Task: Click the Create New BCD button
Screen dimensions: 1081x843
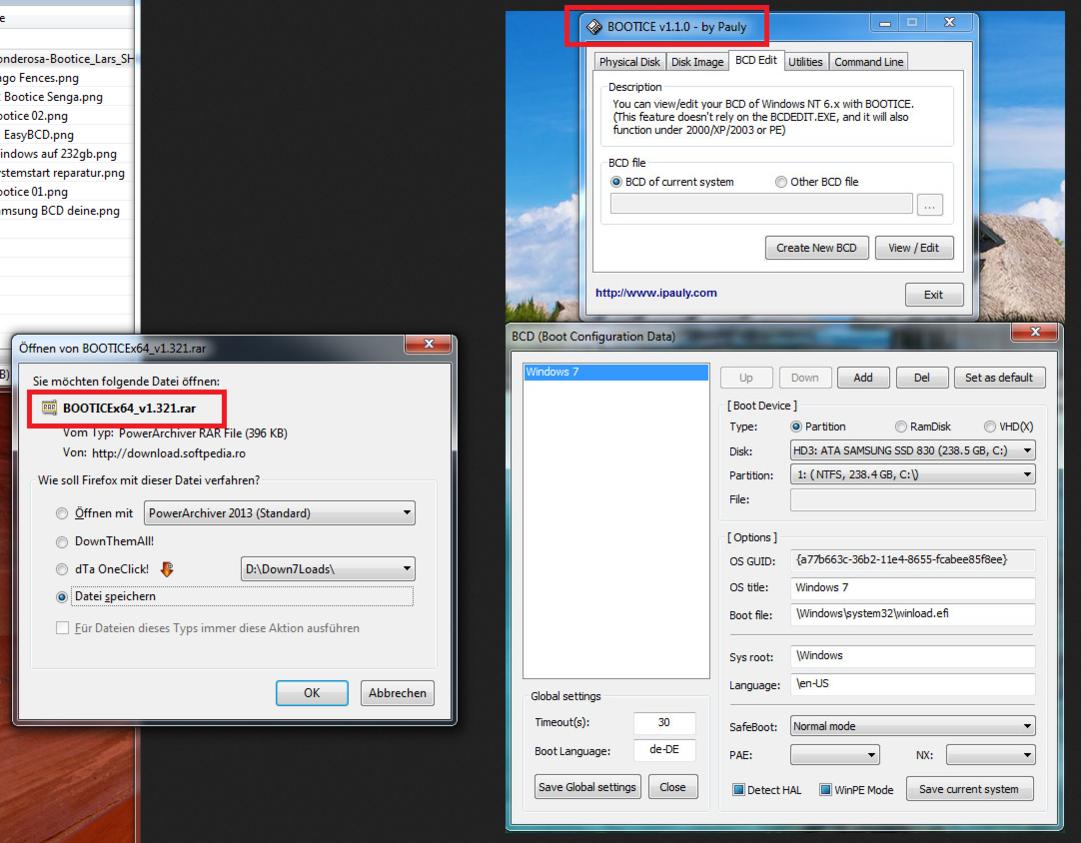Action: [x=816, y=247]
